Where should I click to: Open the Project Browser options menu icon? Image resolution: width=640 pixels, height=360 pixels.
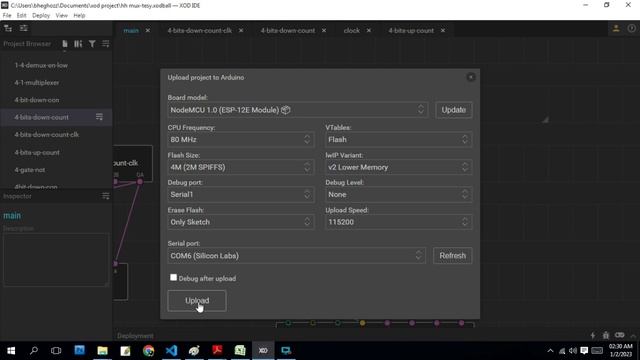coord(106,44)
